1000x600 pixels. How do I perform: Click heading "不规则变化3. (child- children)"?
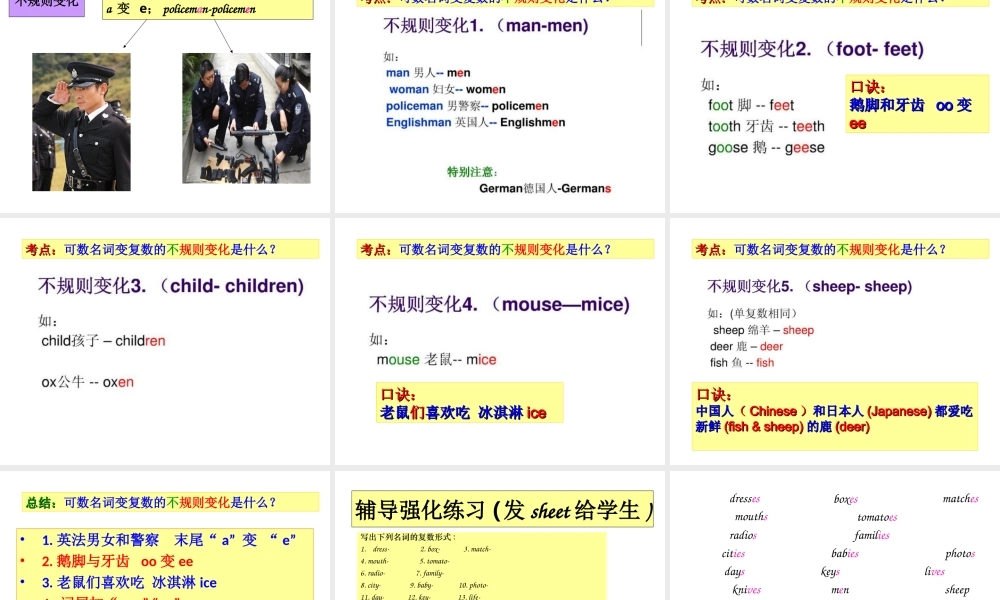(171, 286)
